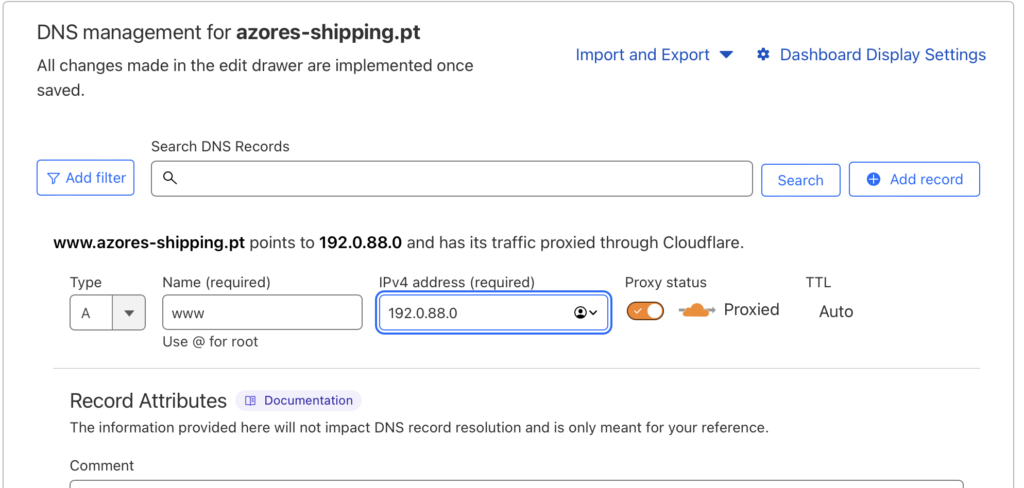
Task: Click the Add filter button
Action: click(86, 178)
